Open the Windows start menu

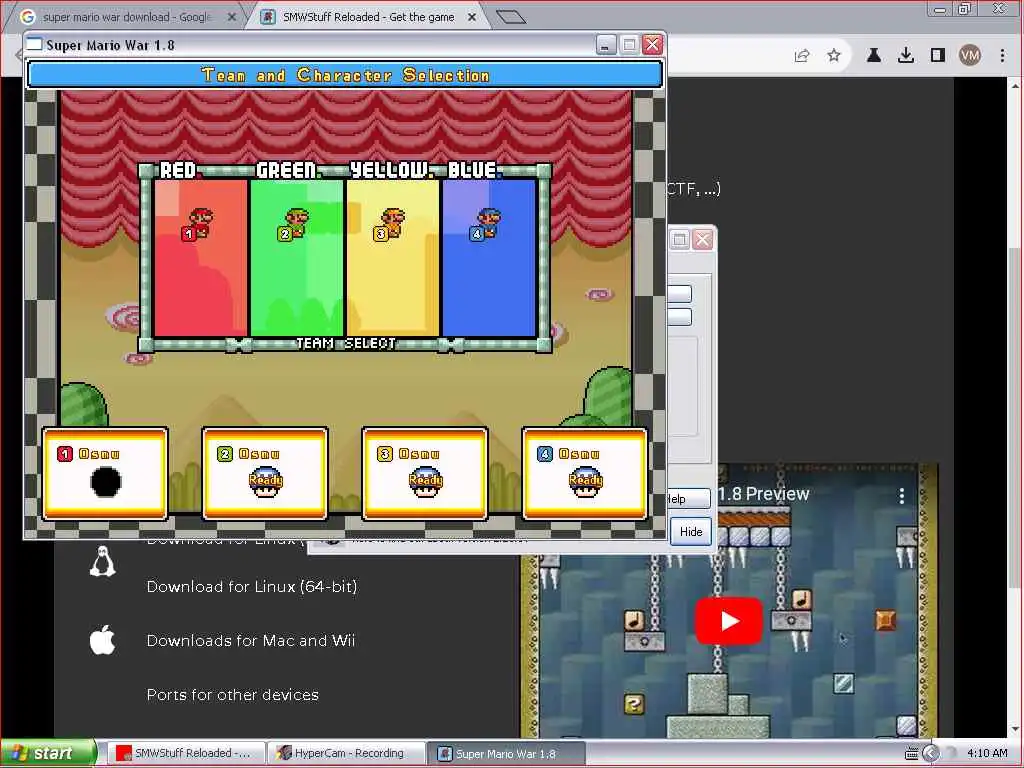tap(47, 753)
